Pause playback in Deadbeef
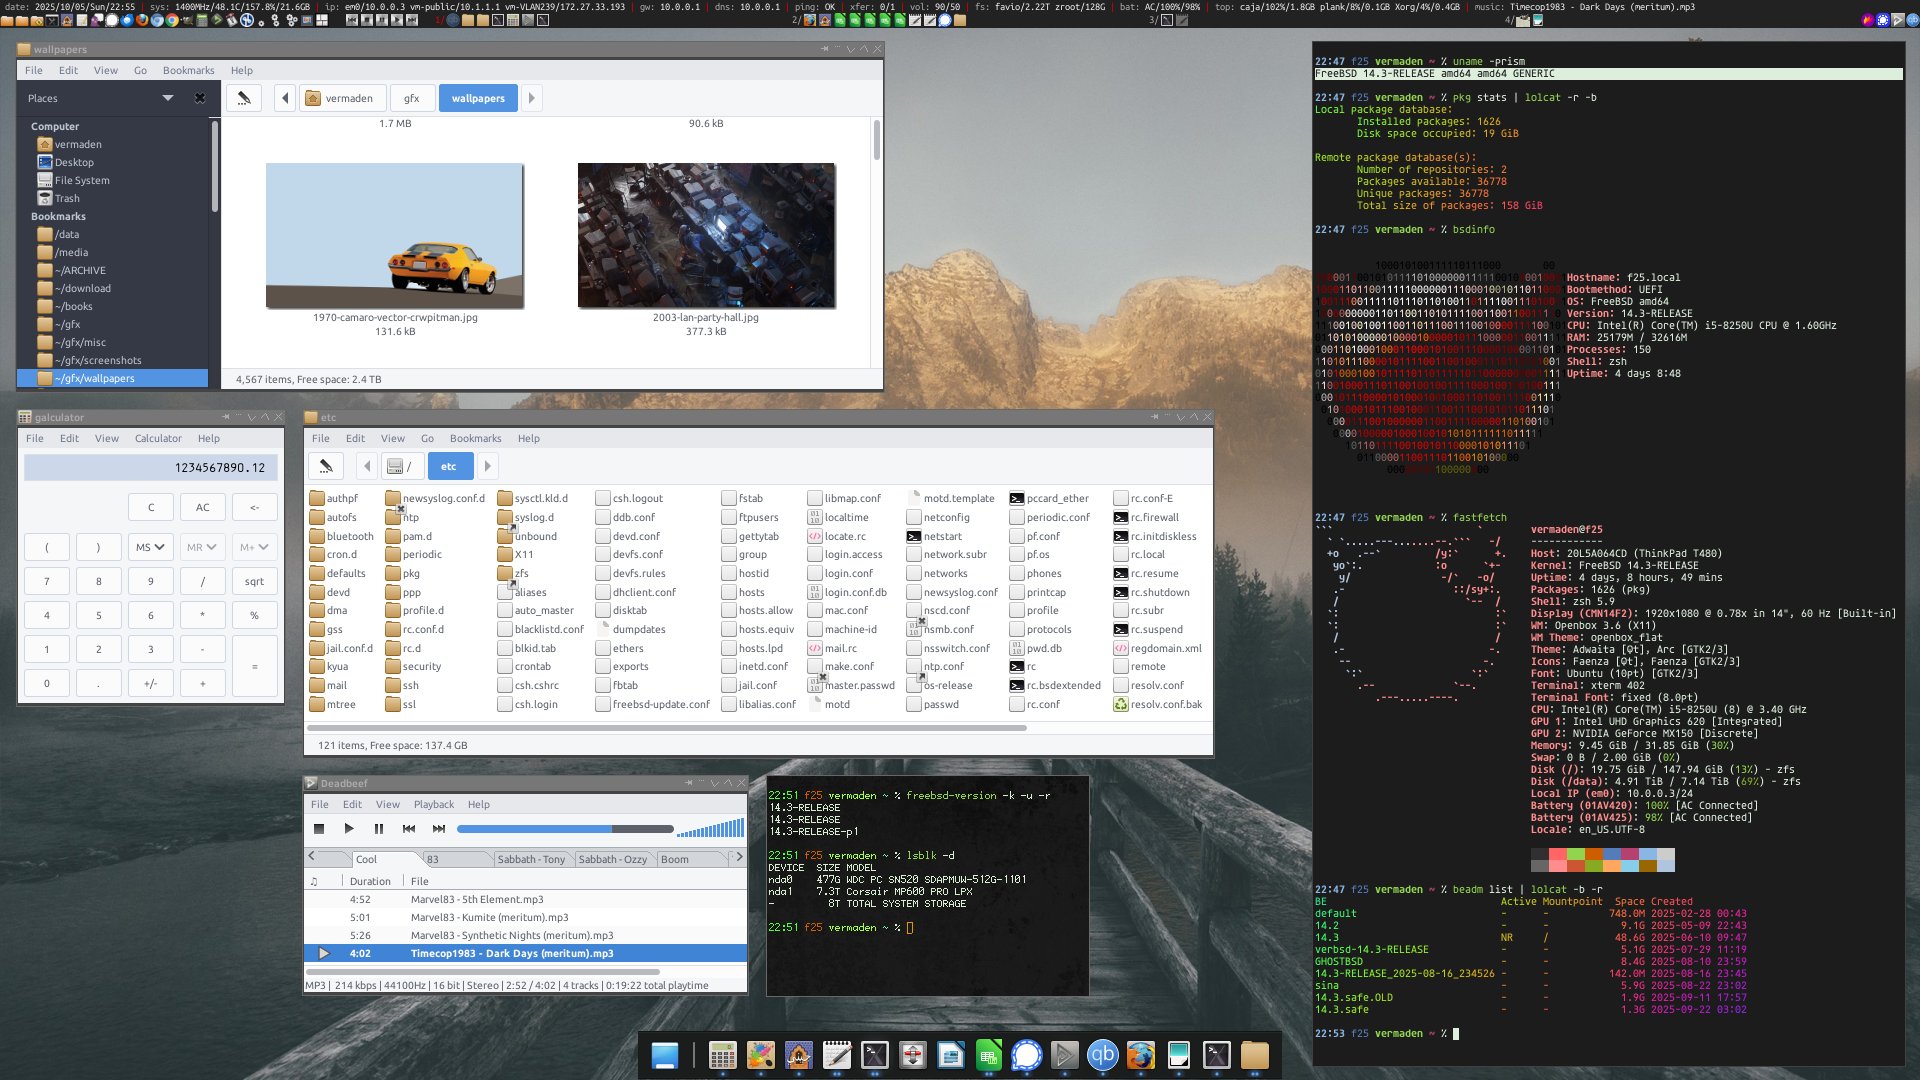The height and width of the screenshot is (1080, 1920). coord(378,828)
